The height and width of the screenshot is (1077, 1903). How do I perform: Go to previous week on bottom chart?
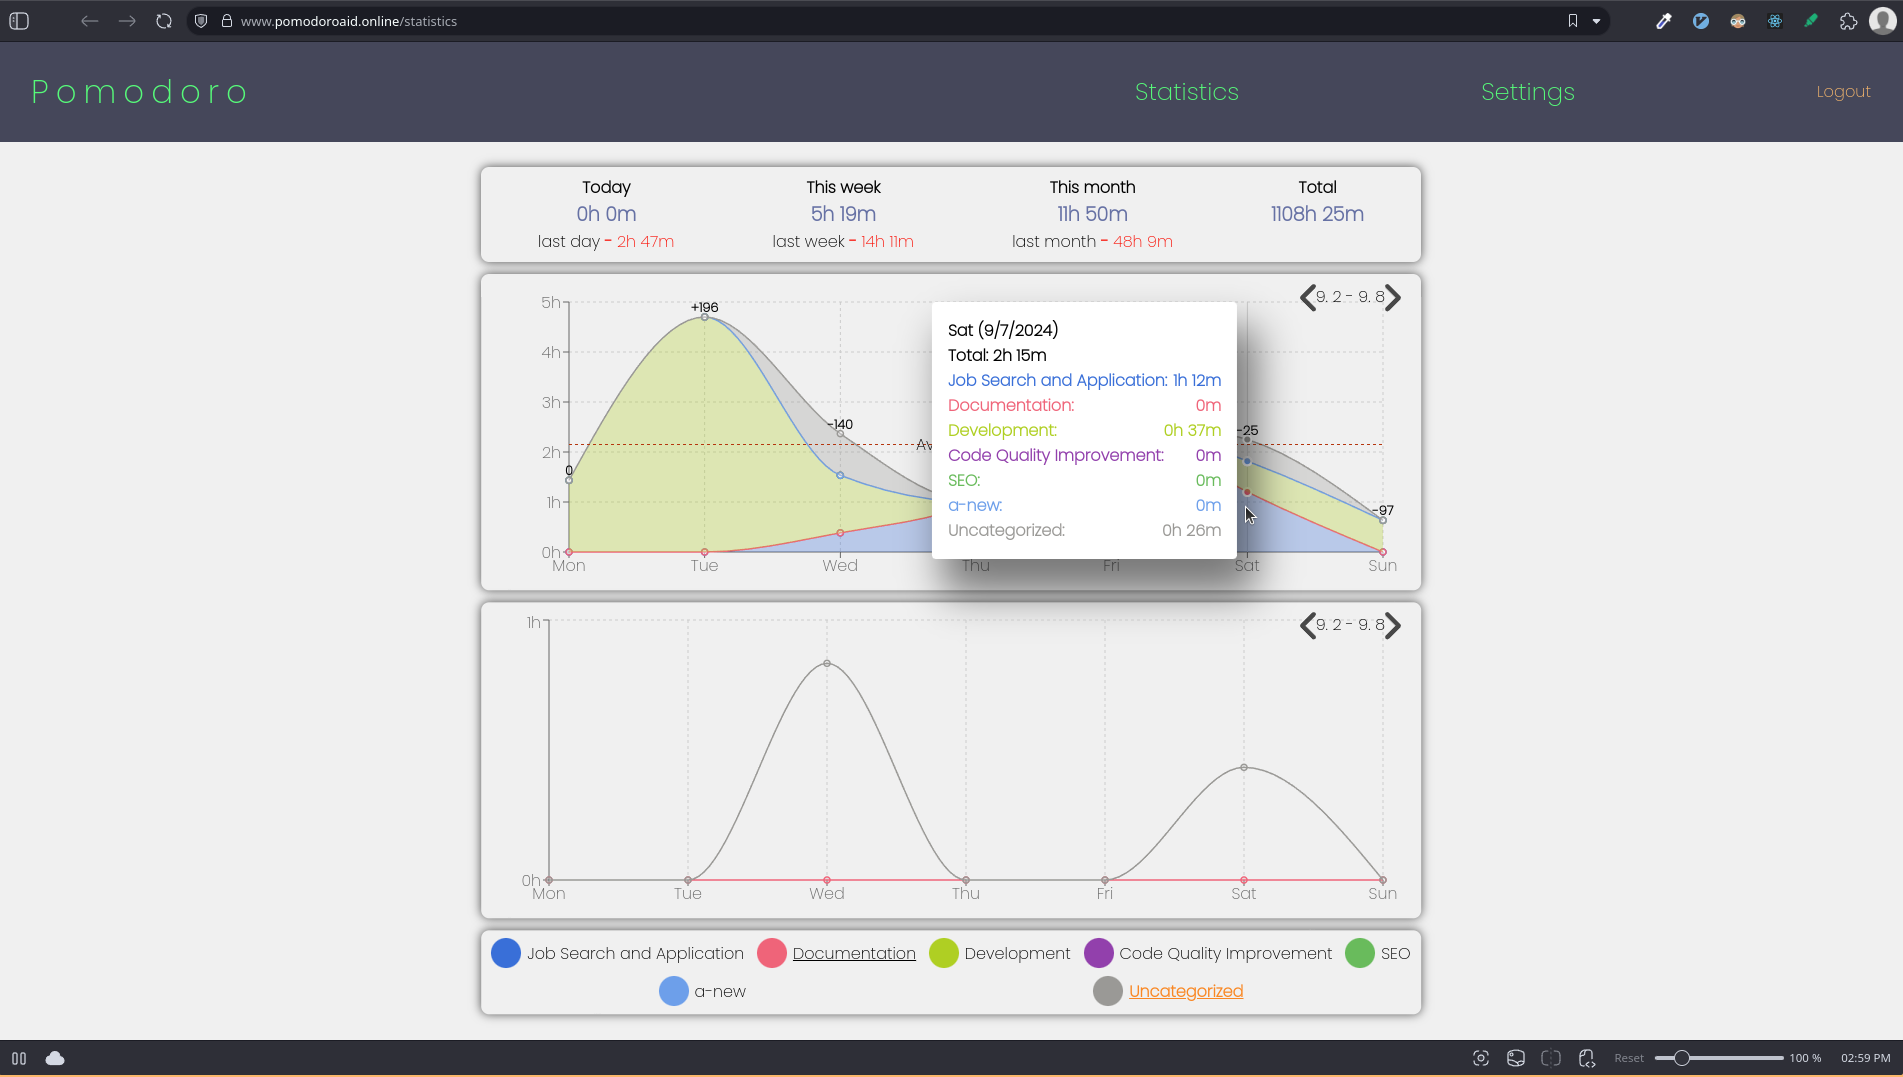coord(1307,625)
